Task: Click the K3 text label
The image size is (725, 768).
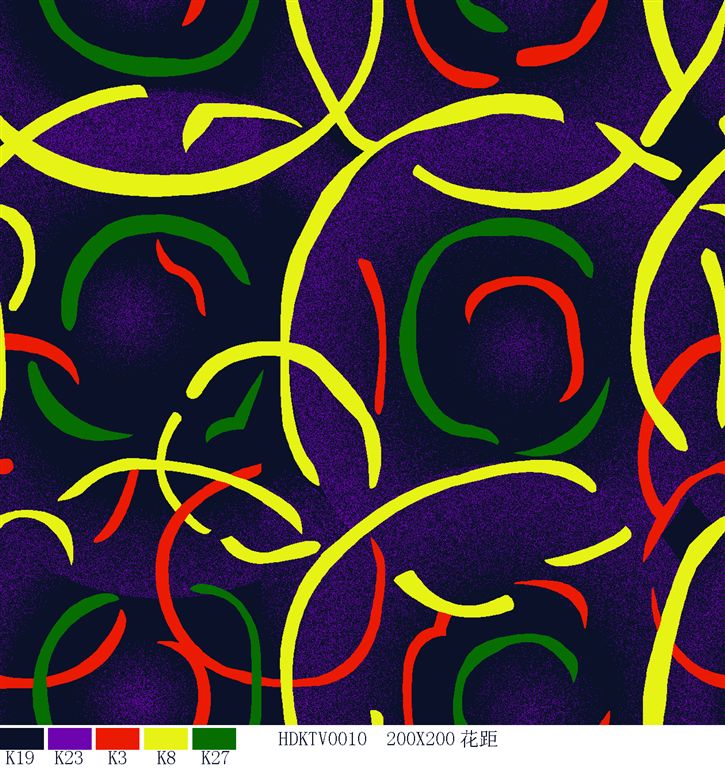Action: click(x=116, y=758)
